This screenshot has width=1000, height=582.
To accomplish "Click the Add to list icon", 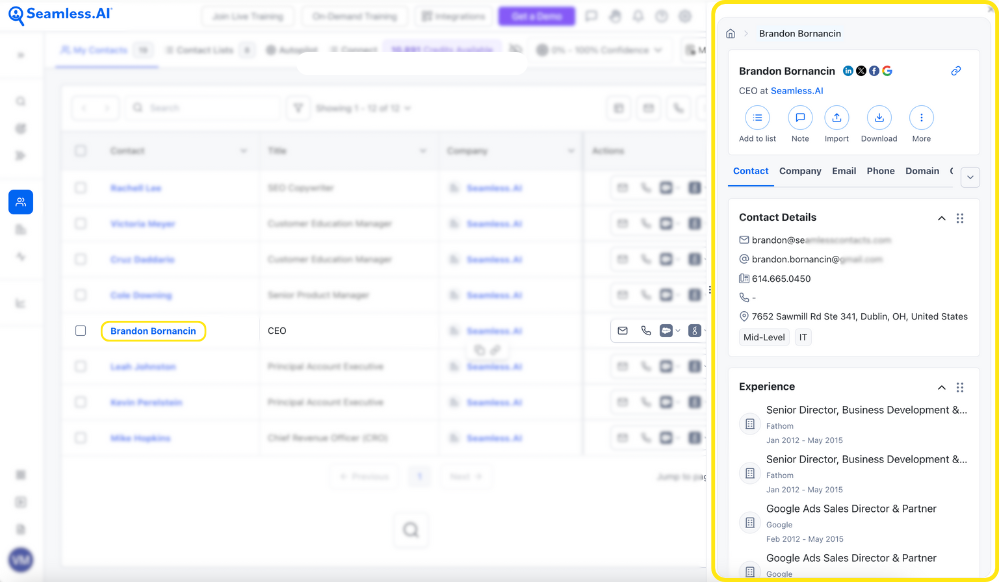I will (x=757, y=118).
